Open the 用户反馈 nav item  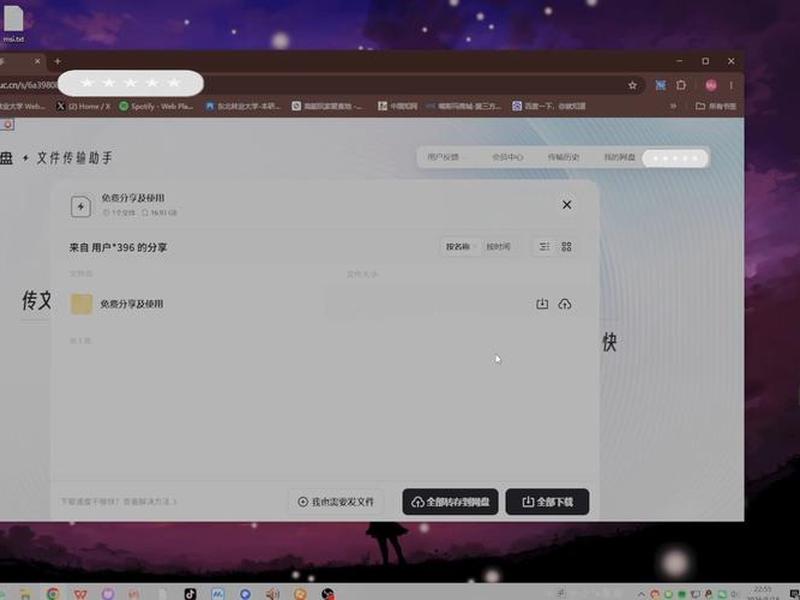point(443,157)
